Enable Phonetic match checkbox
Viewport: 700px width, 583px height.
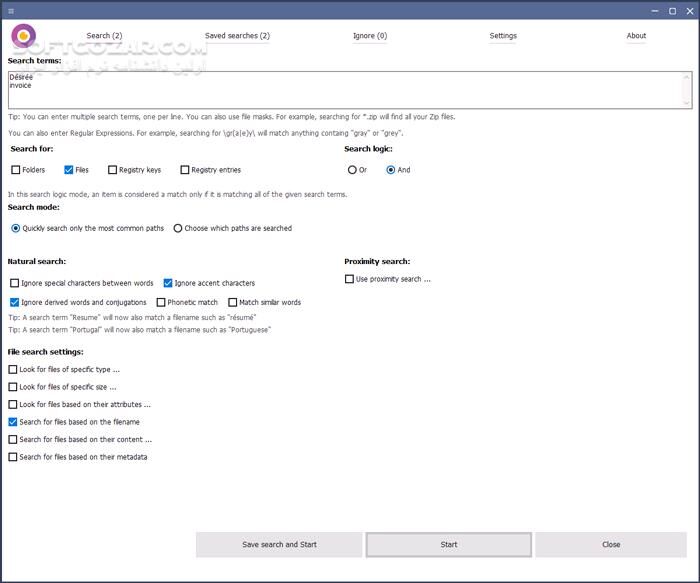161,302
